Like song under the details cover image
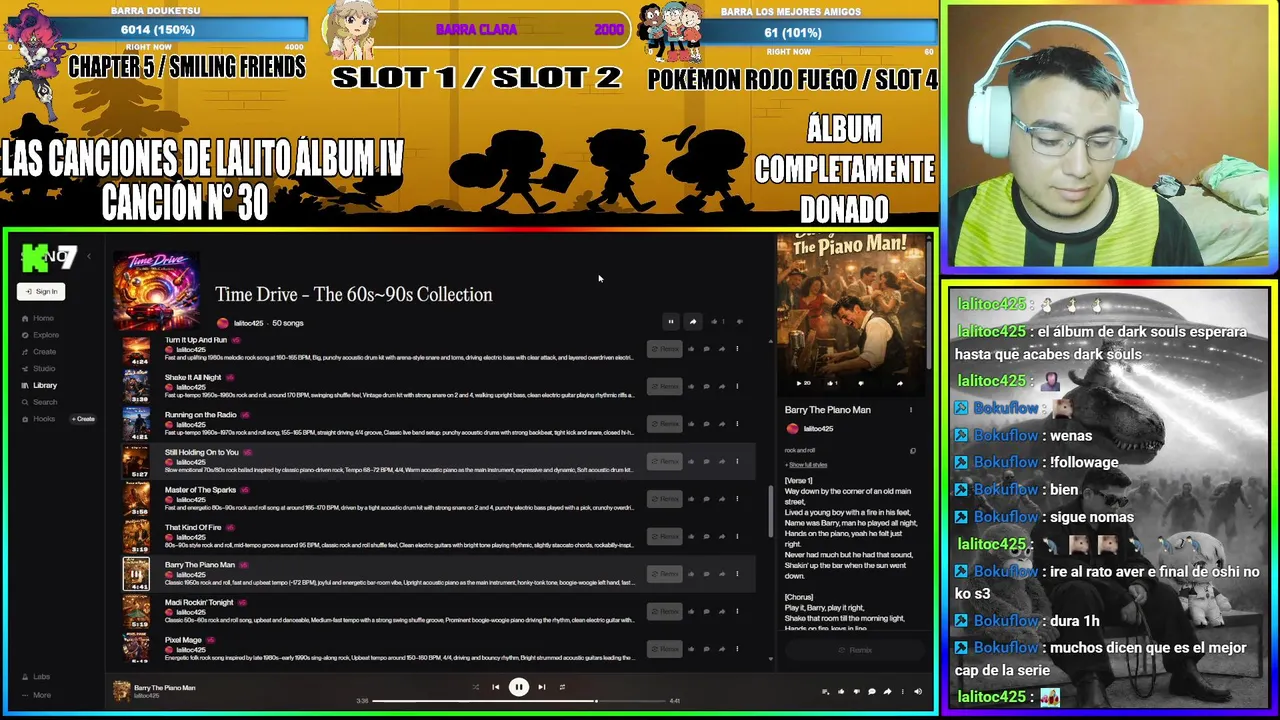 pos(831,383)
